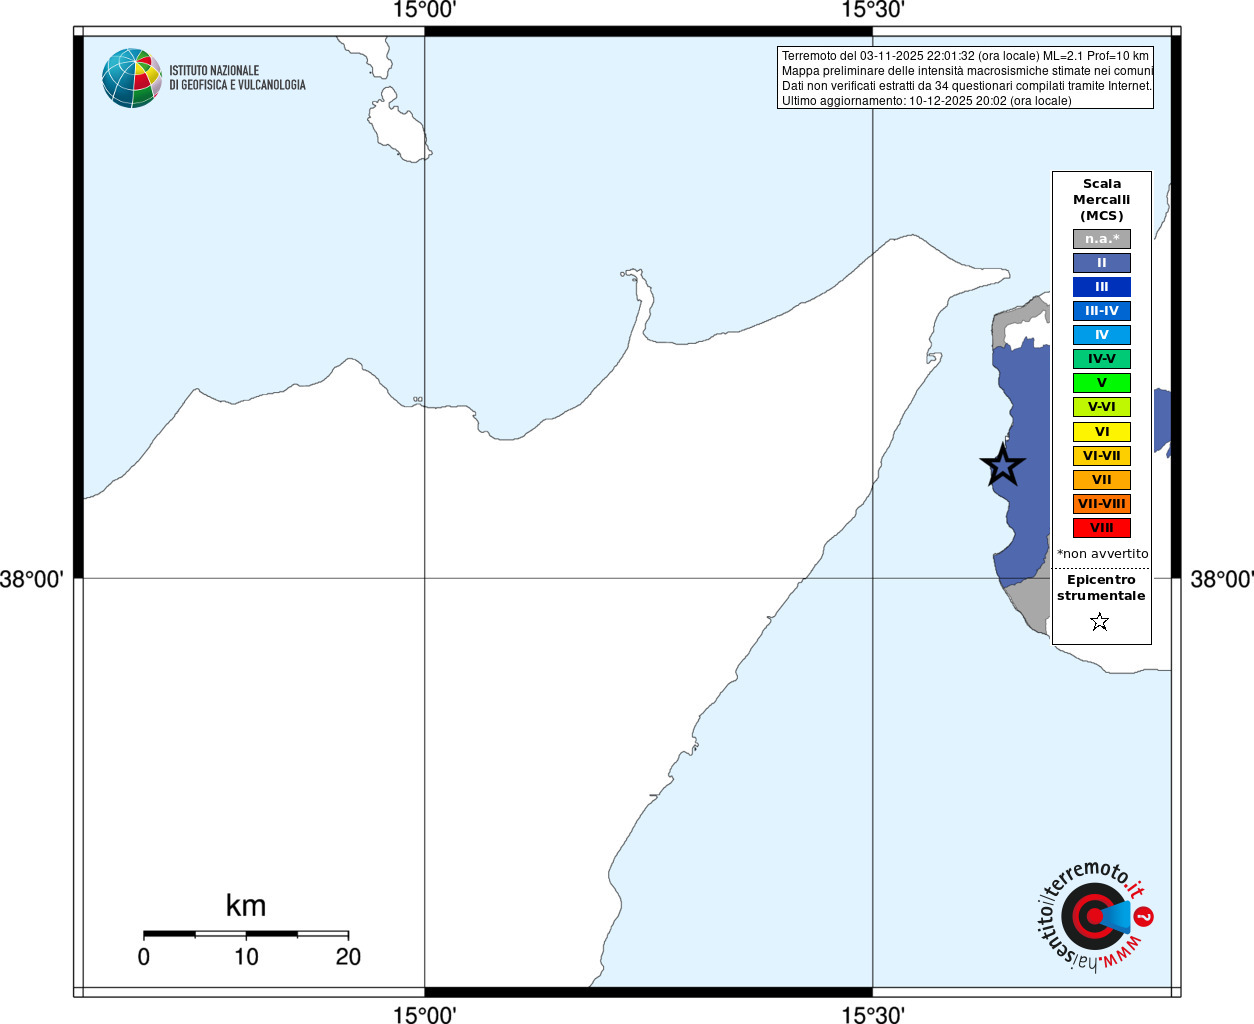
Task: Click the intensity IV-V legend swatch
Action: [1102, 359]
